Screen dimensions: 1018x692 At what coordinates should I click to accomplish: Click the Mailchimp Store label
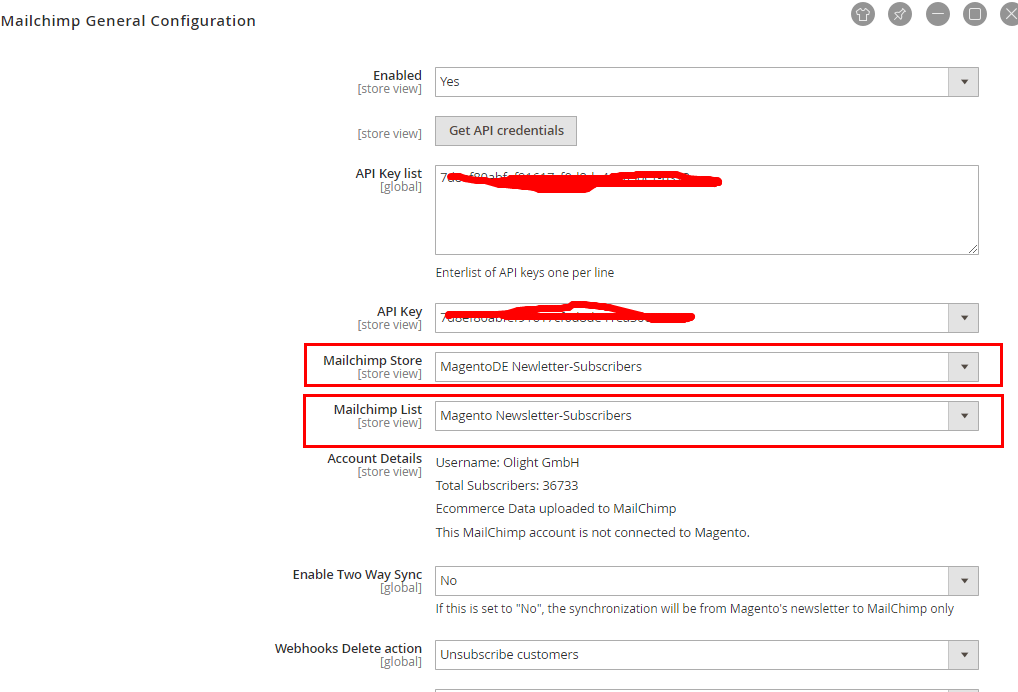372,360
